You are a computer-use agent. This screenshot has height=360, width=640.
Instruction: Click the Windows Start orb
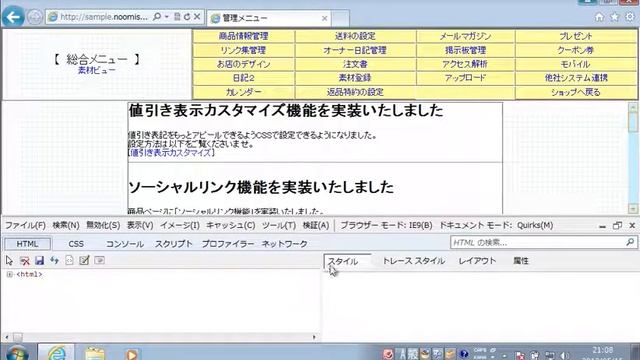(17, 353)
